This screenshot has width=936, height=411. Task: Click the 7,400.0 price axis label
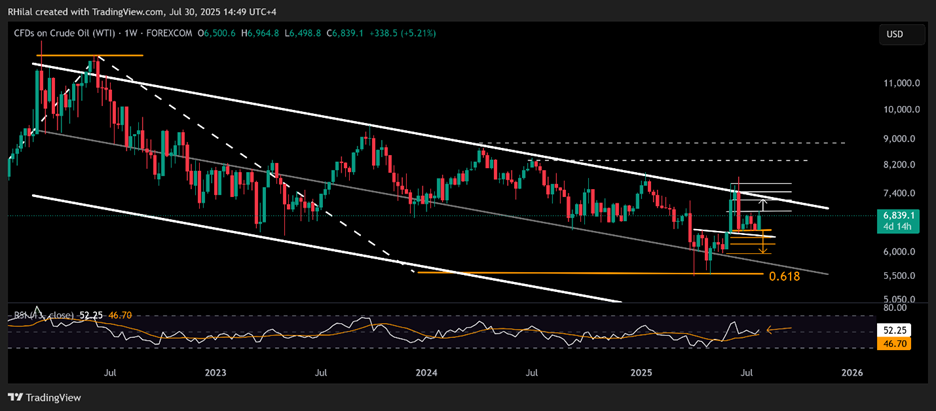tap(898, 193)
